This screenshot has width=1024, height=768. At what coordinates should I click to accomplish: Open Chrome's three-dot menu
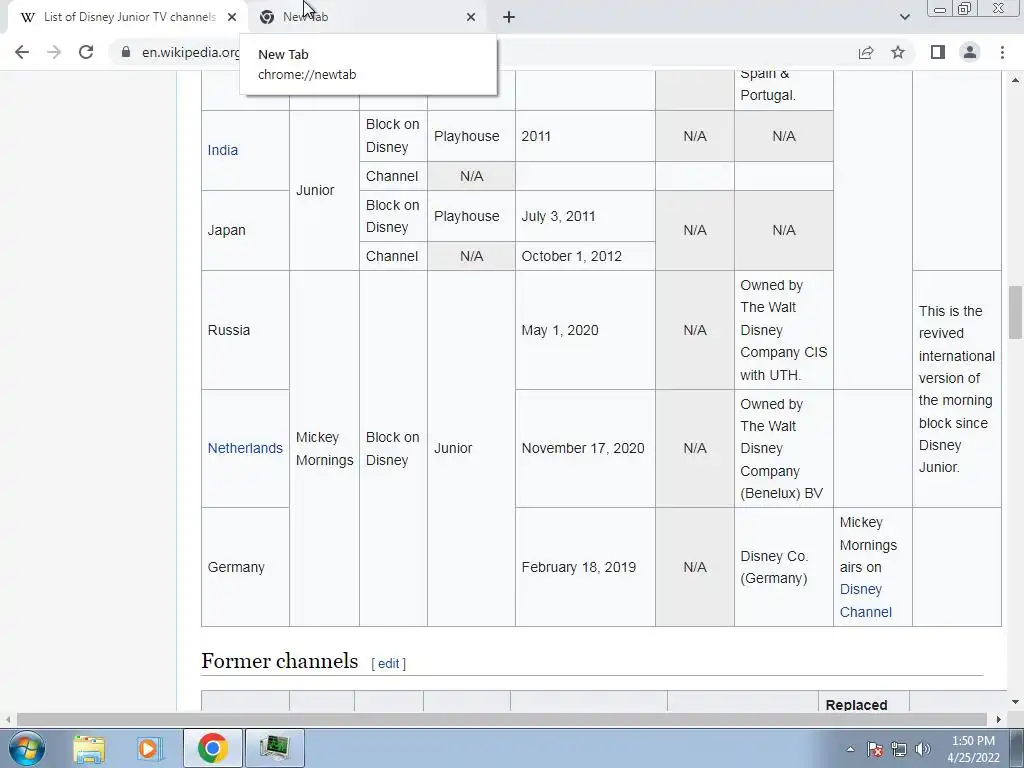pyautogui.click(x=1002, y=52)
